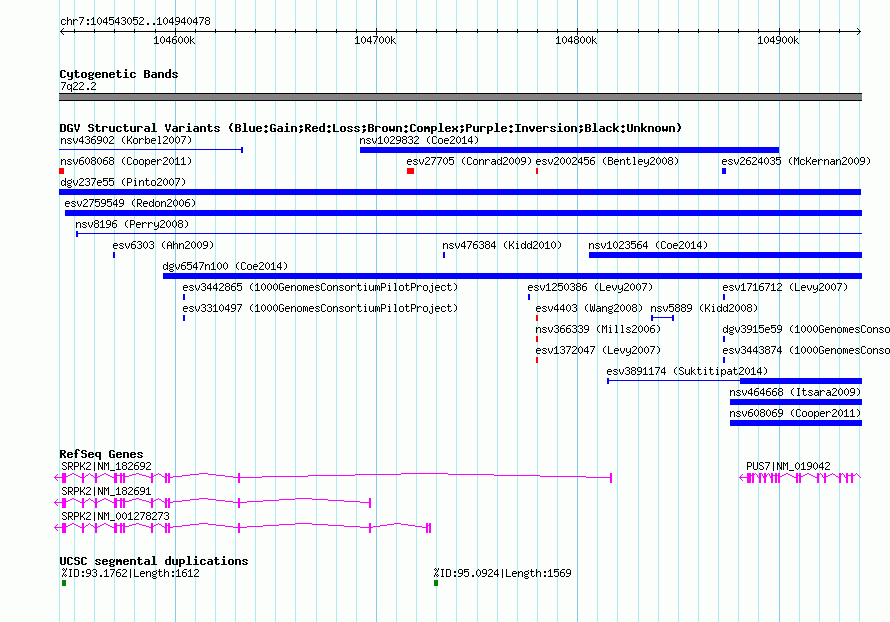Click UCSC segmental duplications track title

point(154,561)
